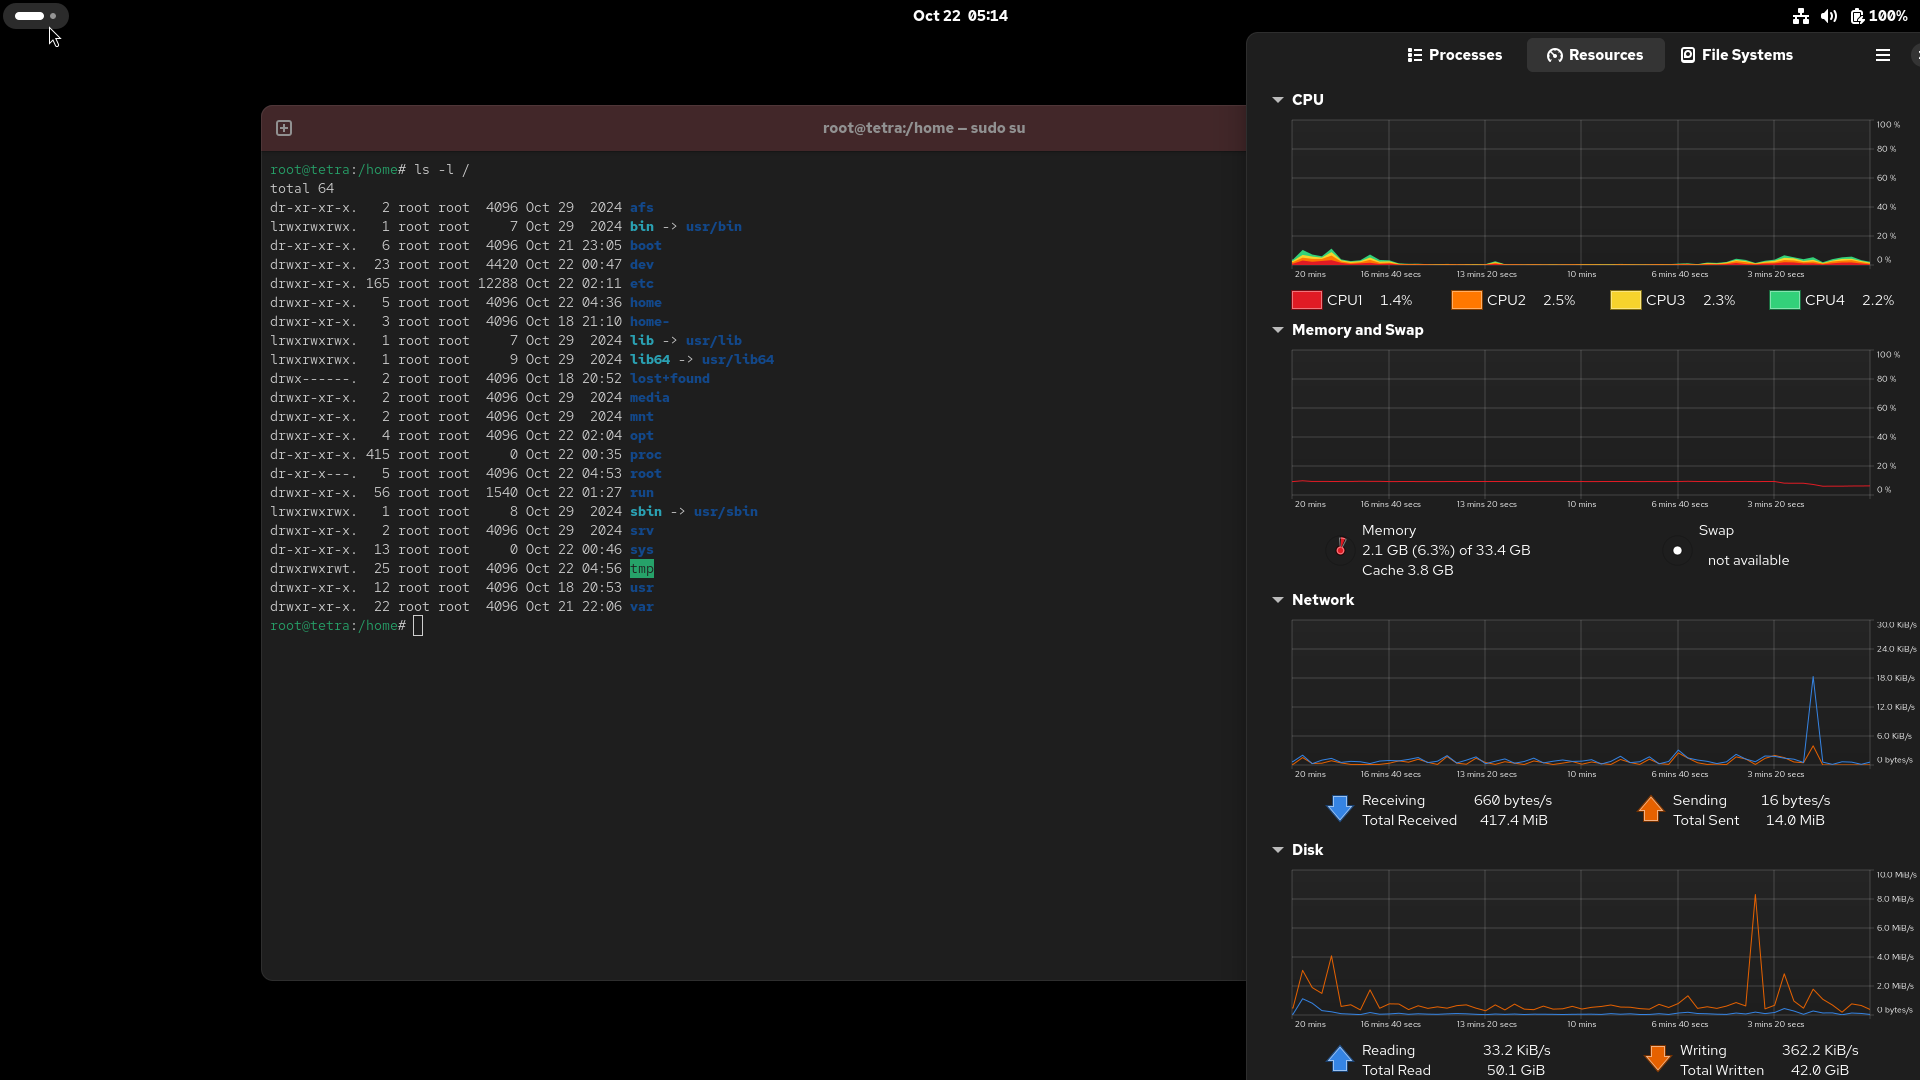Click the Swap color indicator dot
The image size is (1920, 1080).
[x=1677, y=550]
